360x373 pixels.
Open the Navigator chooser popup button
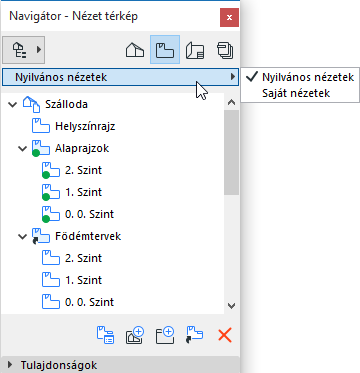[23, 50]
